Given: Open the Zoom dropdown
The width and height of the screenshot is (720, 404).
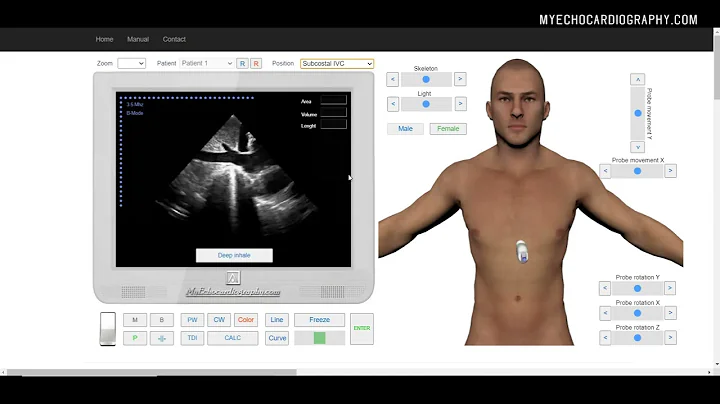Looking at the screenshot, I should (x=131, y=63).
